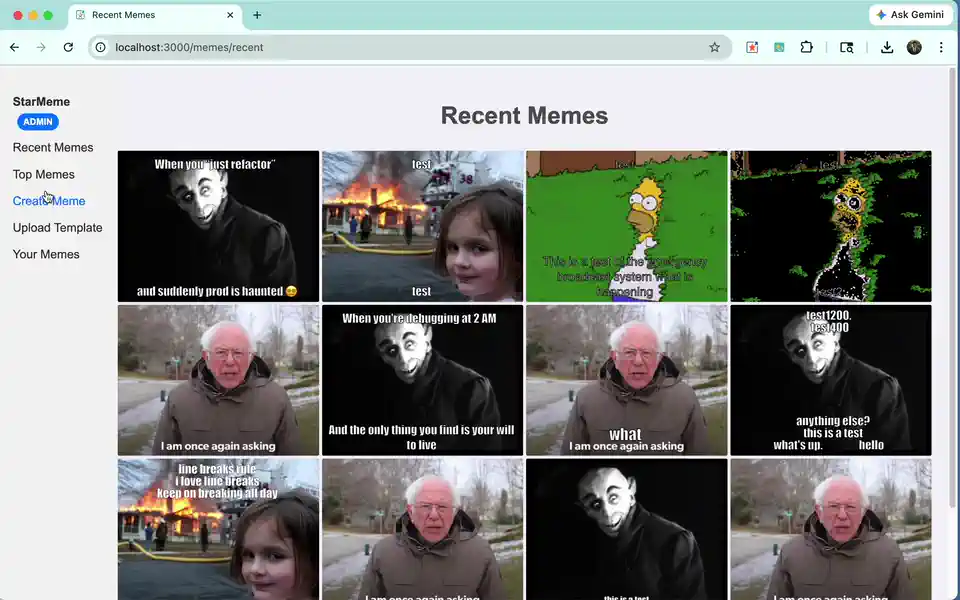This screenshot has width=960, height=600.
Task: Open the Create Meme page
Action: point(49,200)
